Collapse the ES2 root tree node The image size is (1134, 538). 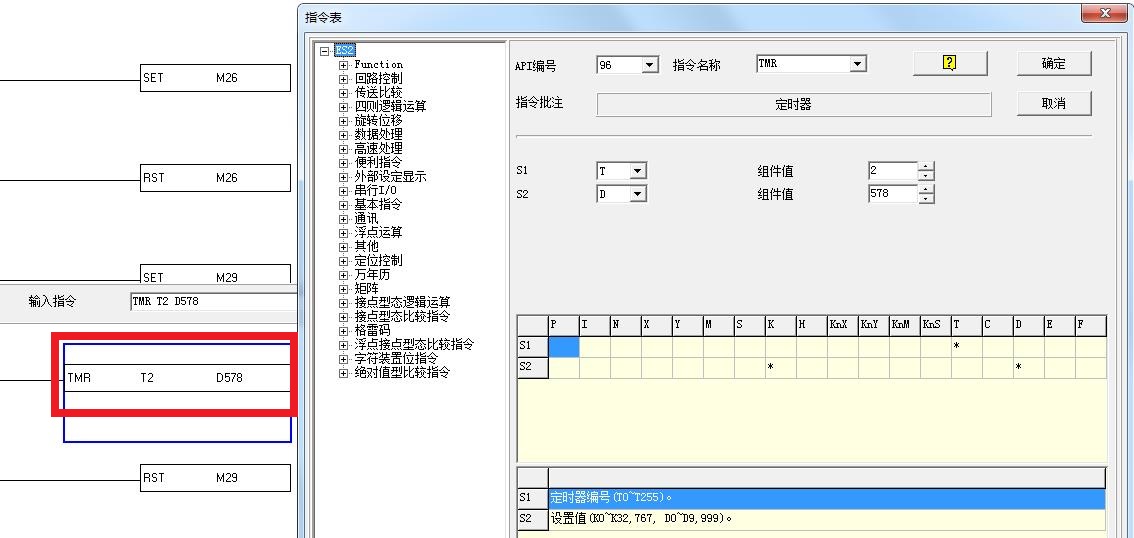point(324,50)
